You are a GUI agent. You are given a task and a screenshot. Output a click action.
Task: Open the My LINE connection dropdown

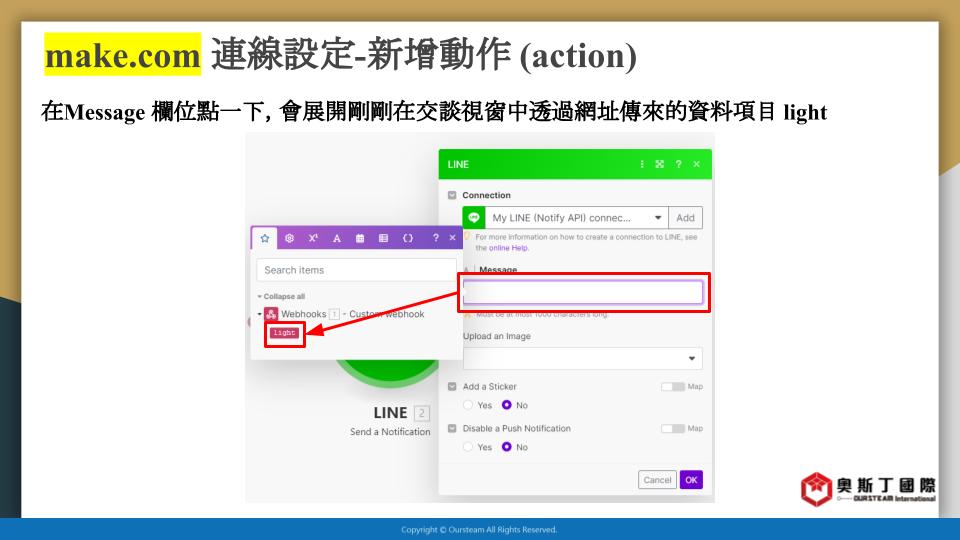(x=576, y=217)
